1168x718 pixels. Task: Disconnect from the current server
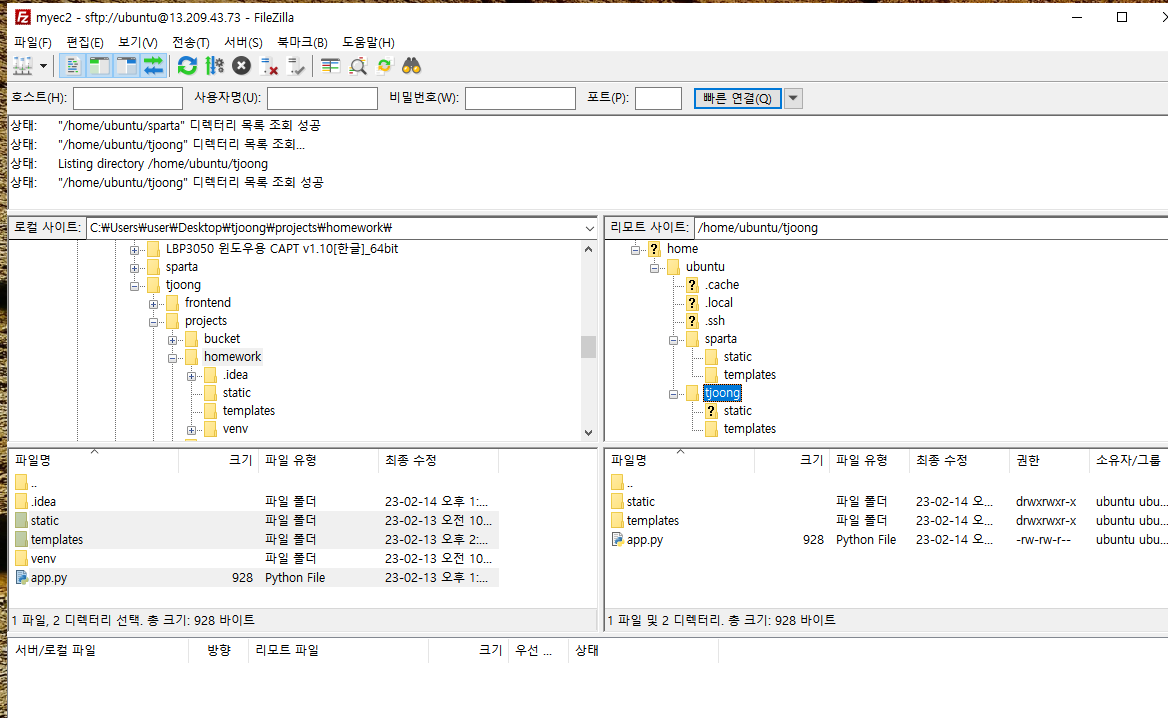(x=269, y=66)
